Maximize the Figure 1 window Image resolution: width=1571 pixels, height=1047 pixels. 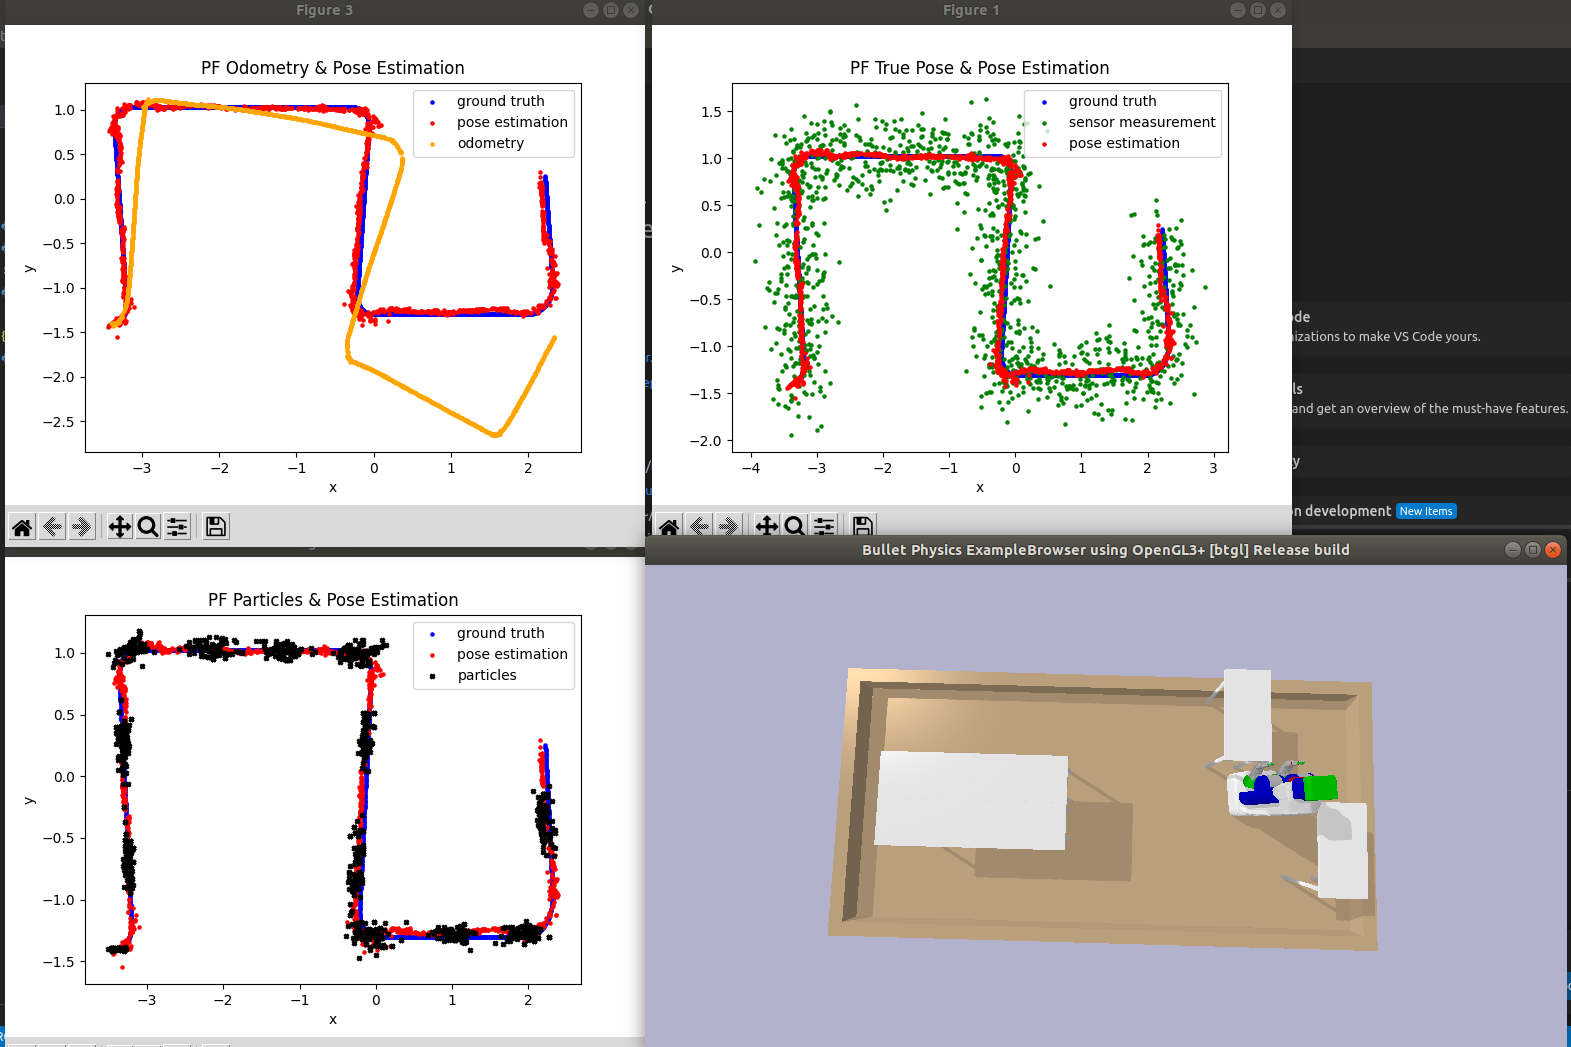(x=1258, y=10)
